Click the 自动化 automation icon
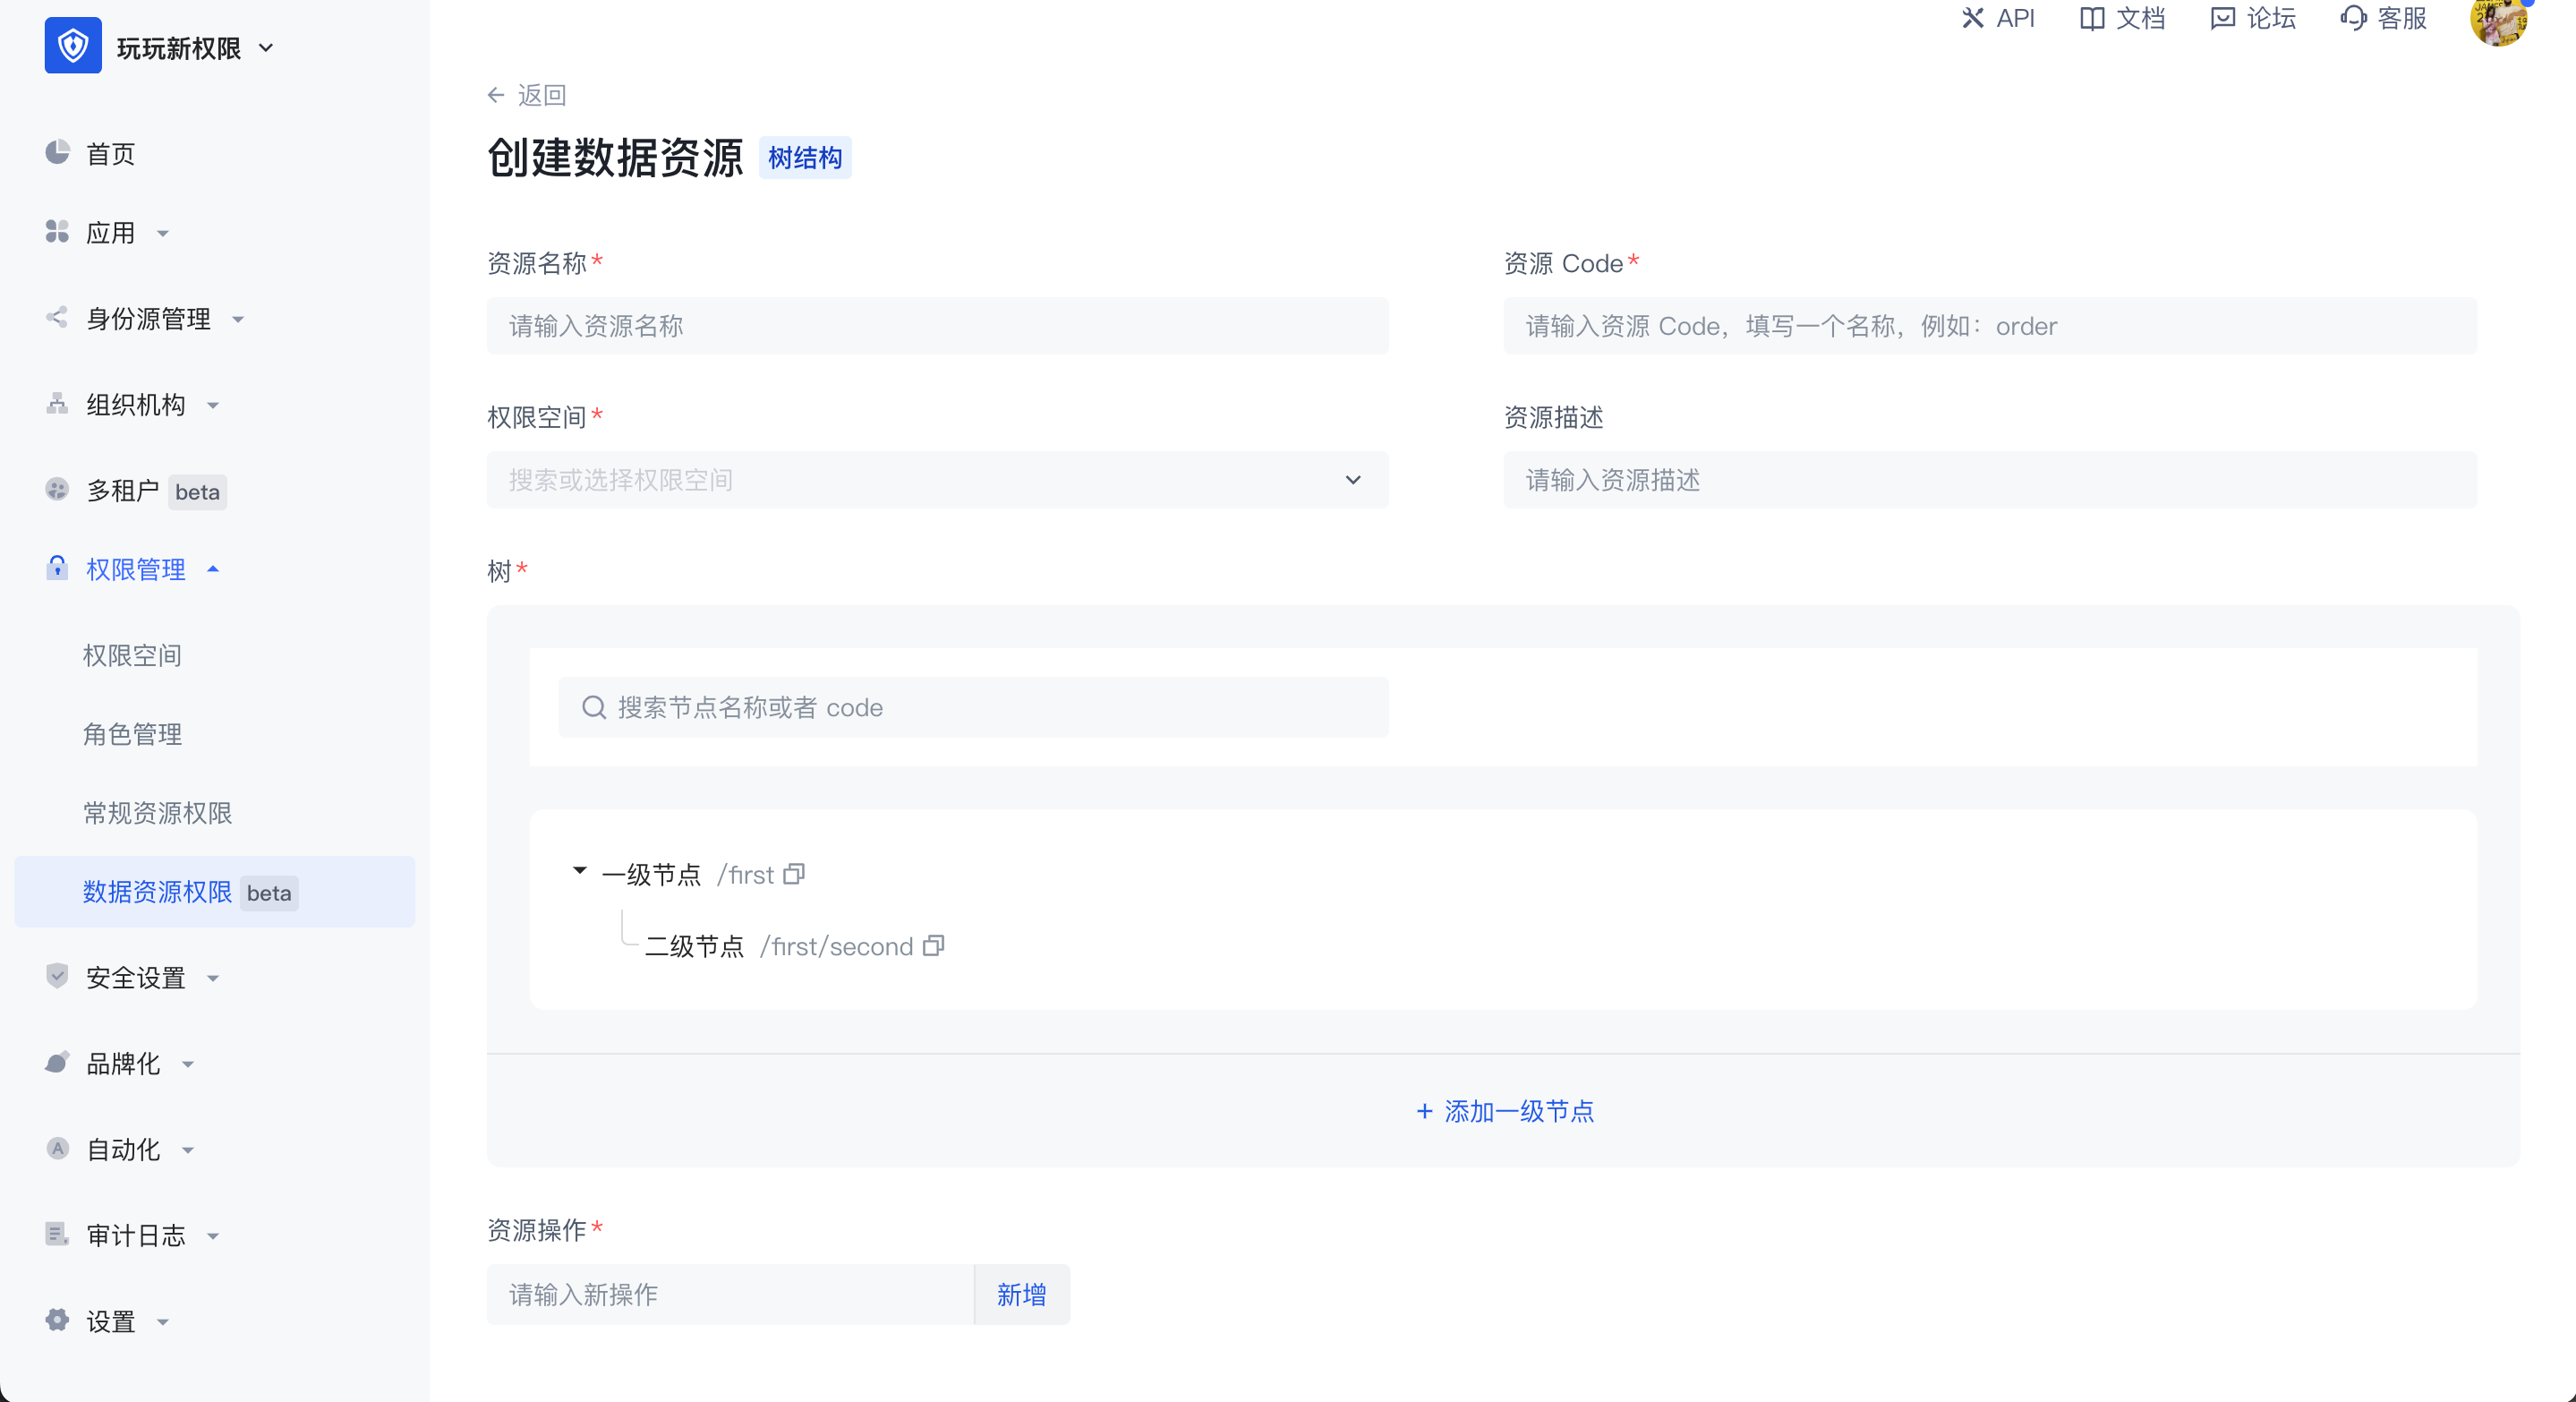This screenshot has height=1402, width=2576. [x=57, y=1149]
